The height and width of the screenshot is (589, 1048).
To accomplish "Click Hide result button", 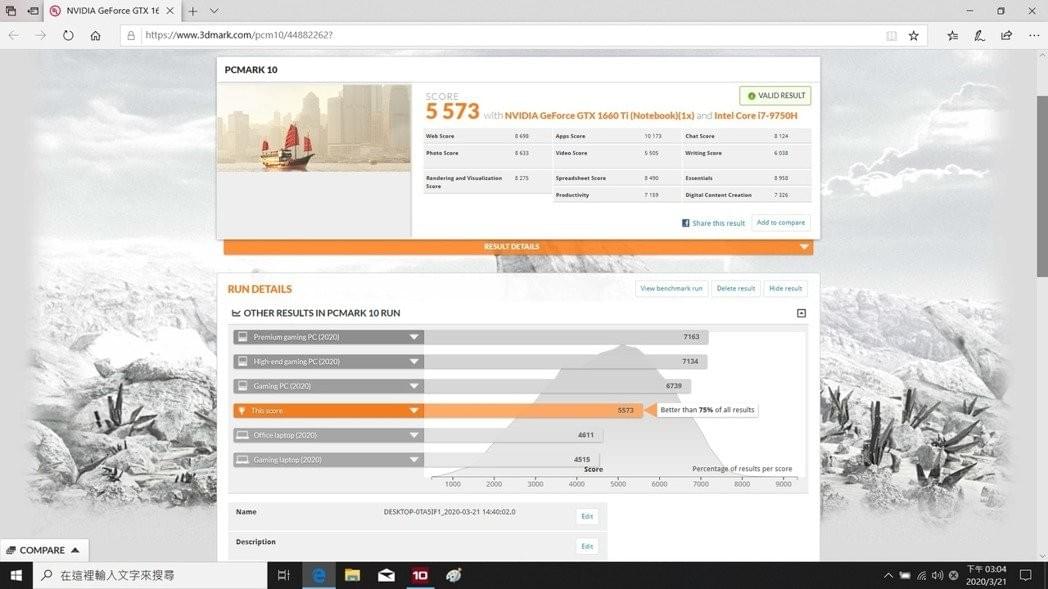I will (x=785, y=289).
